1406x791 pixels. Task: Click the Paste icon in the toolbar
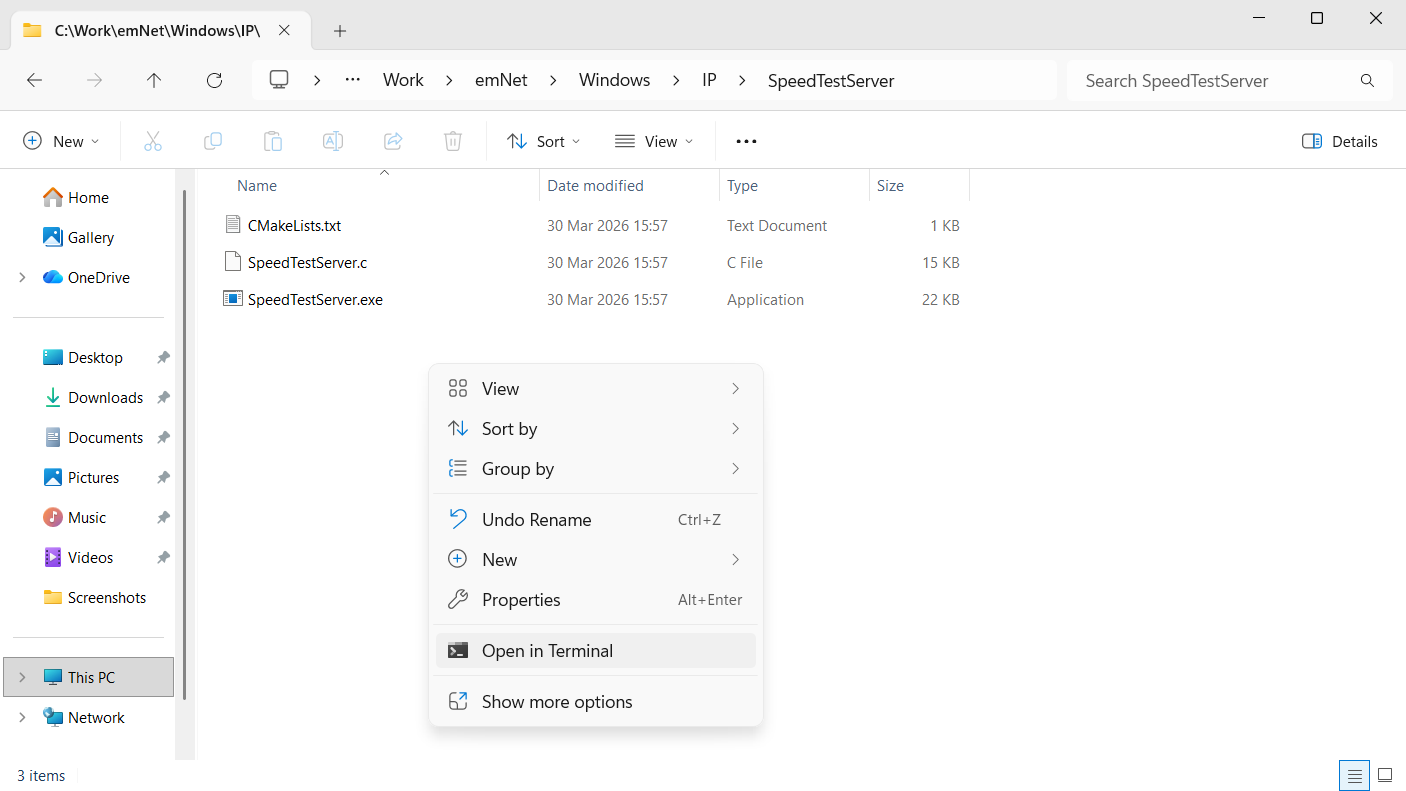(272, 141)
